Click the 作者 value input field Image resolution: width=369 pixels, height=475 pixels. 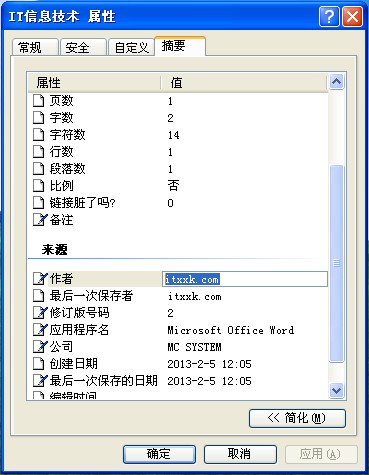(245, 279)
